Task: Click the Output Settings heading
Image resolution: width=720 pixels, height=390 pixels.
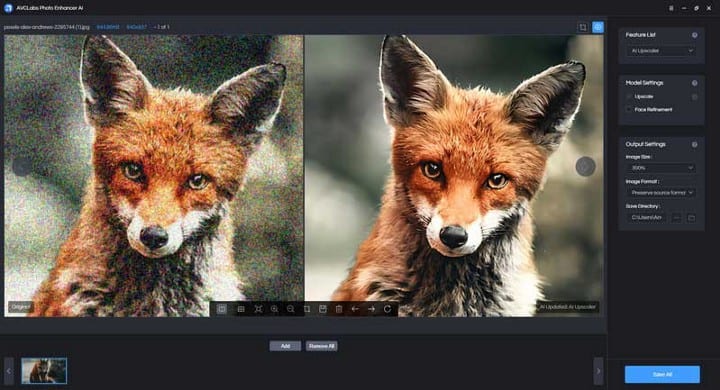Action: click(x=645, y=144)
